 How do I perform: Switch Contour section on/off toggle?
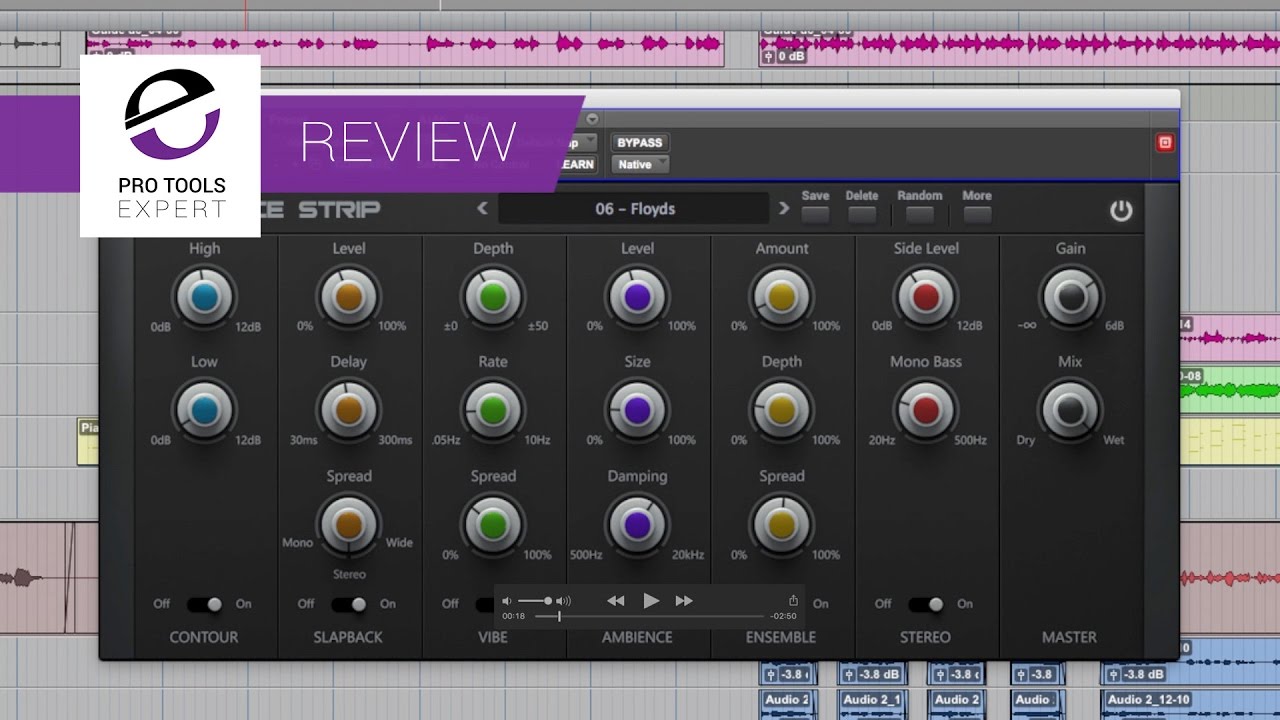pos(205,604)
